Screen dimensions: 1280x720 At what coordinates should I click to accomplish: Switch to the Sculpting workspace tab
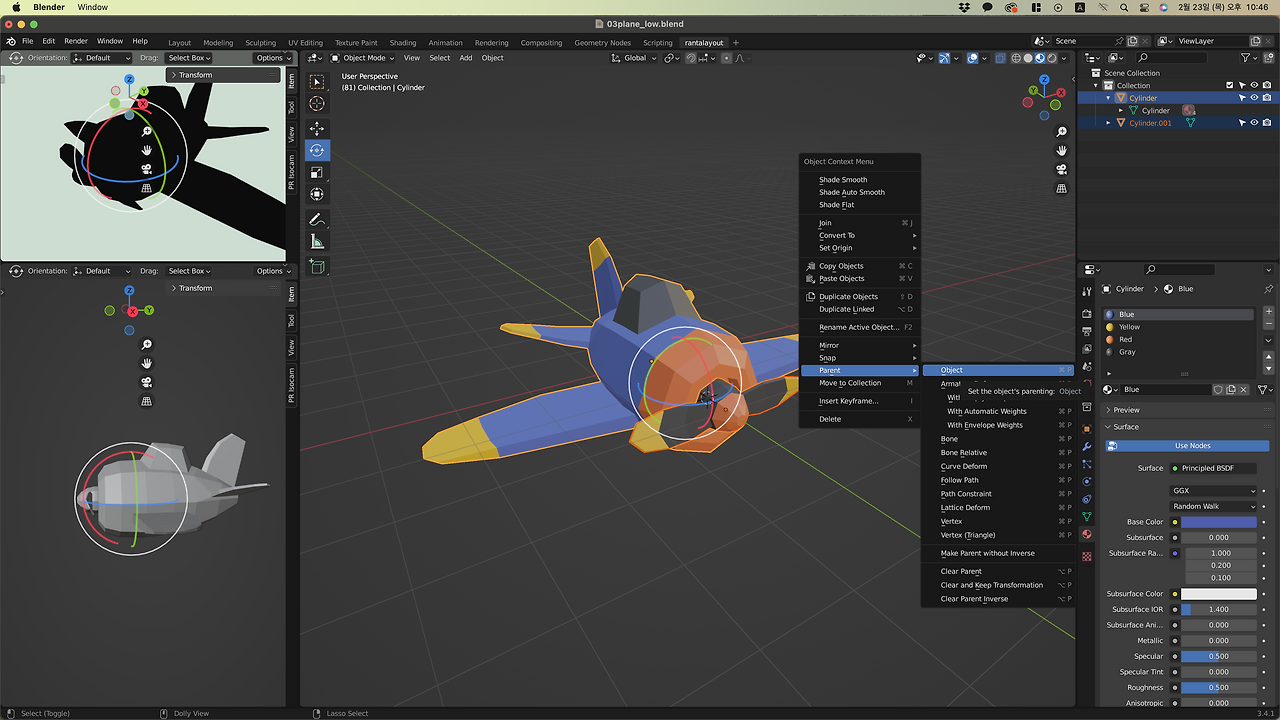click(x=260, y=43)
